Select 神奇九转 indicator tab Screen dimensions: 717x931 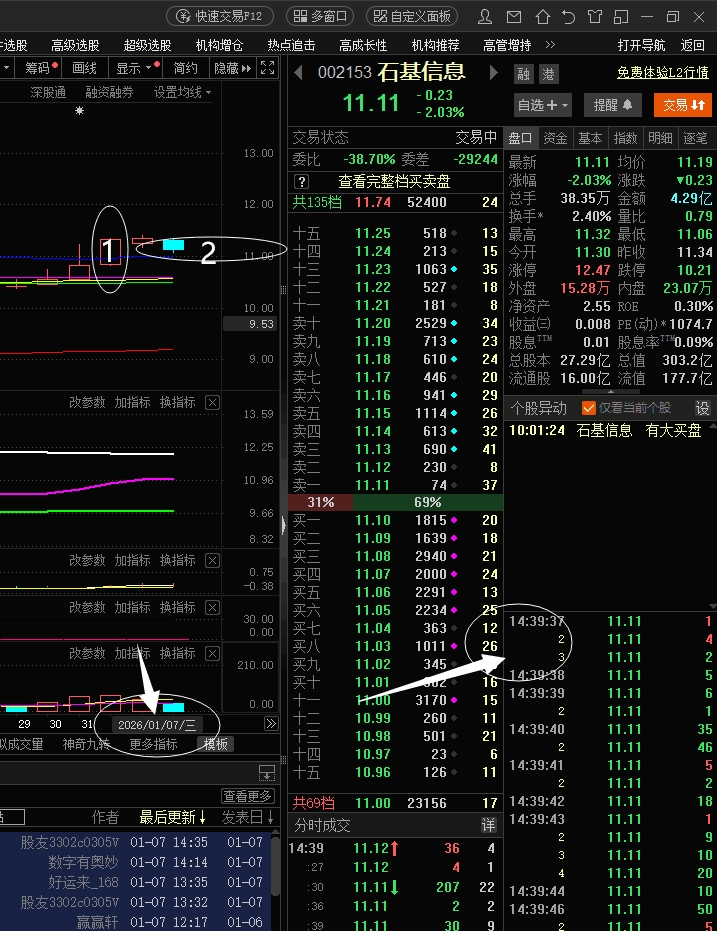[87, 745]
